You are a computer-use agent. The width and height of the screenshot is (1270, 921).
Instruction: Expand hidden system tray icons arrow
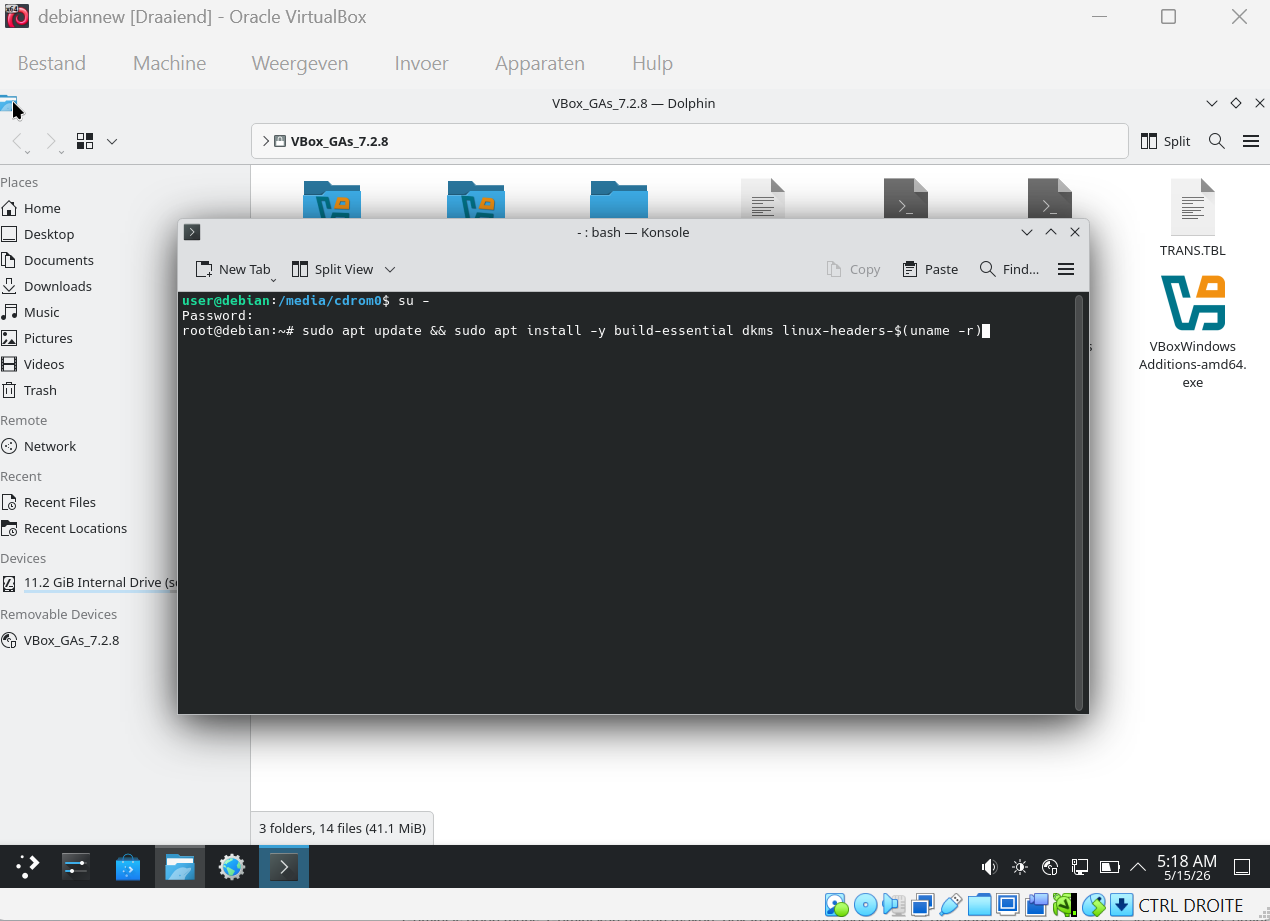click(x=1138, y=867)
